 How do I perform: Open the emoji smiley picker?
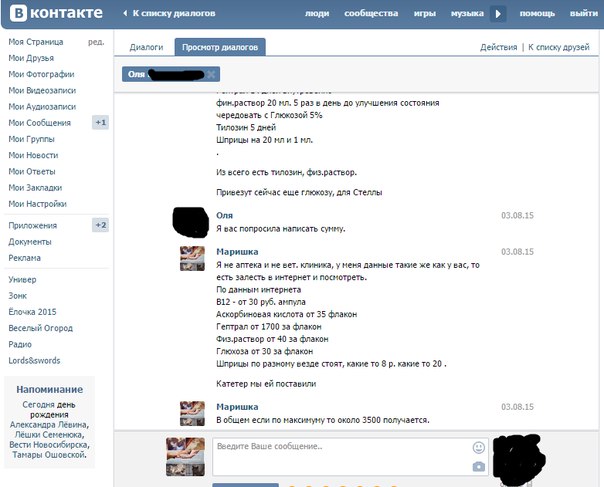pyautogui.click(x=479, y=448)
